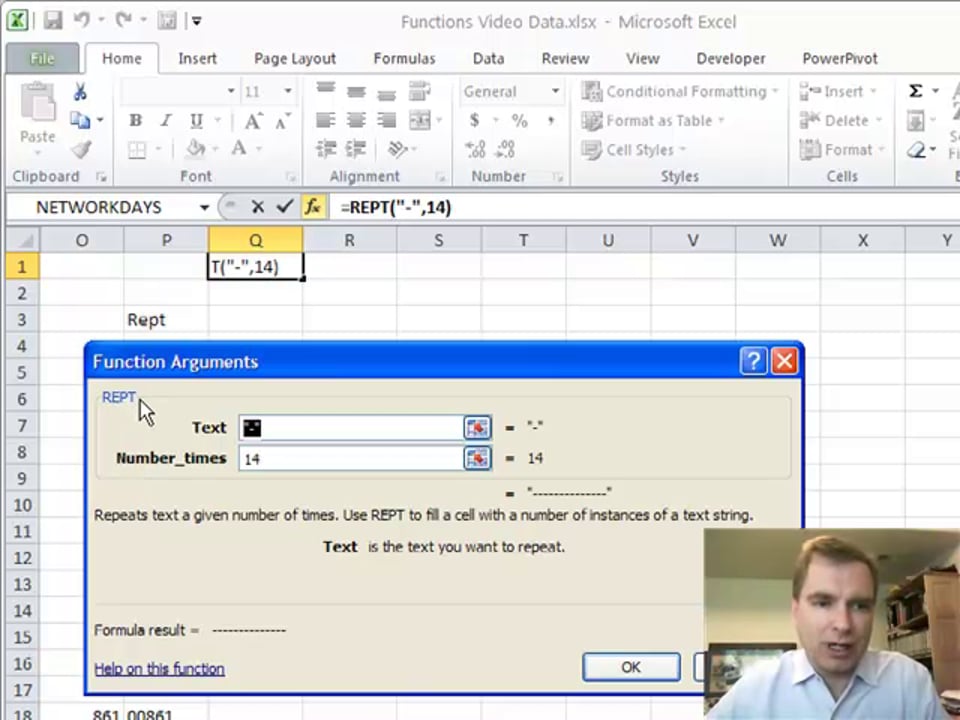Image resolution: width=960 pixels, height=720 pixels.
Task: Switch to the PowerPivot tab
Action: pos(839,59)
